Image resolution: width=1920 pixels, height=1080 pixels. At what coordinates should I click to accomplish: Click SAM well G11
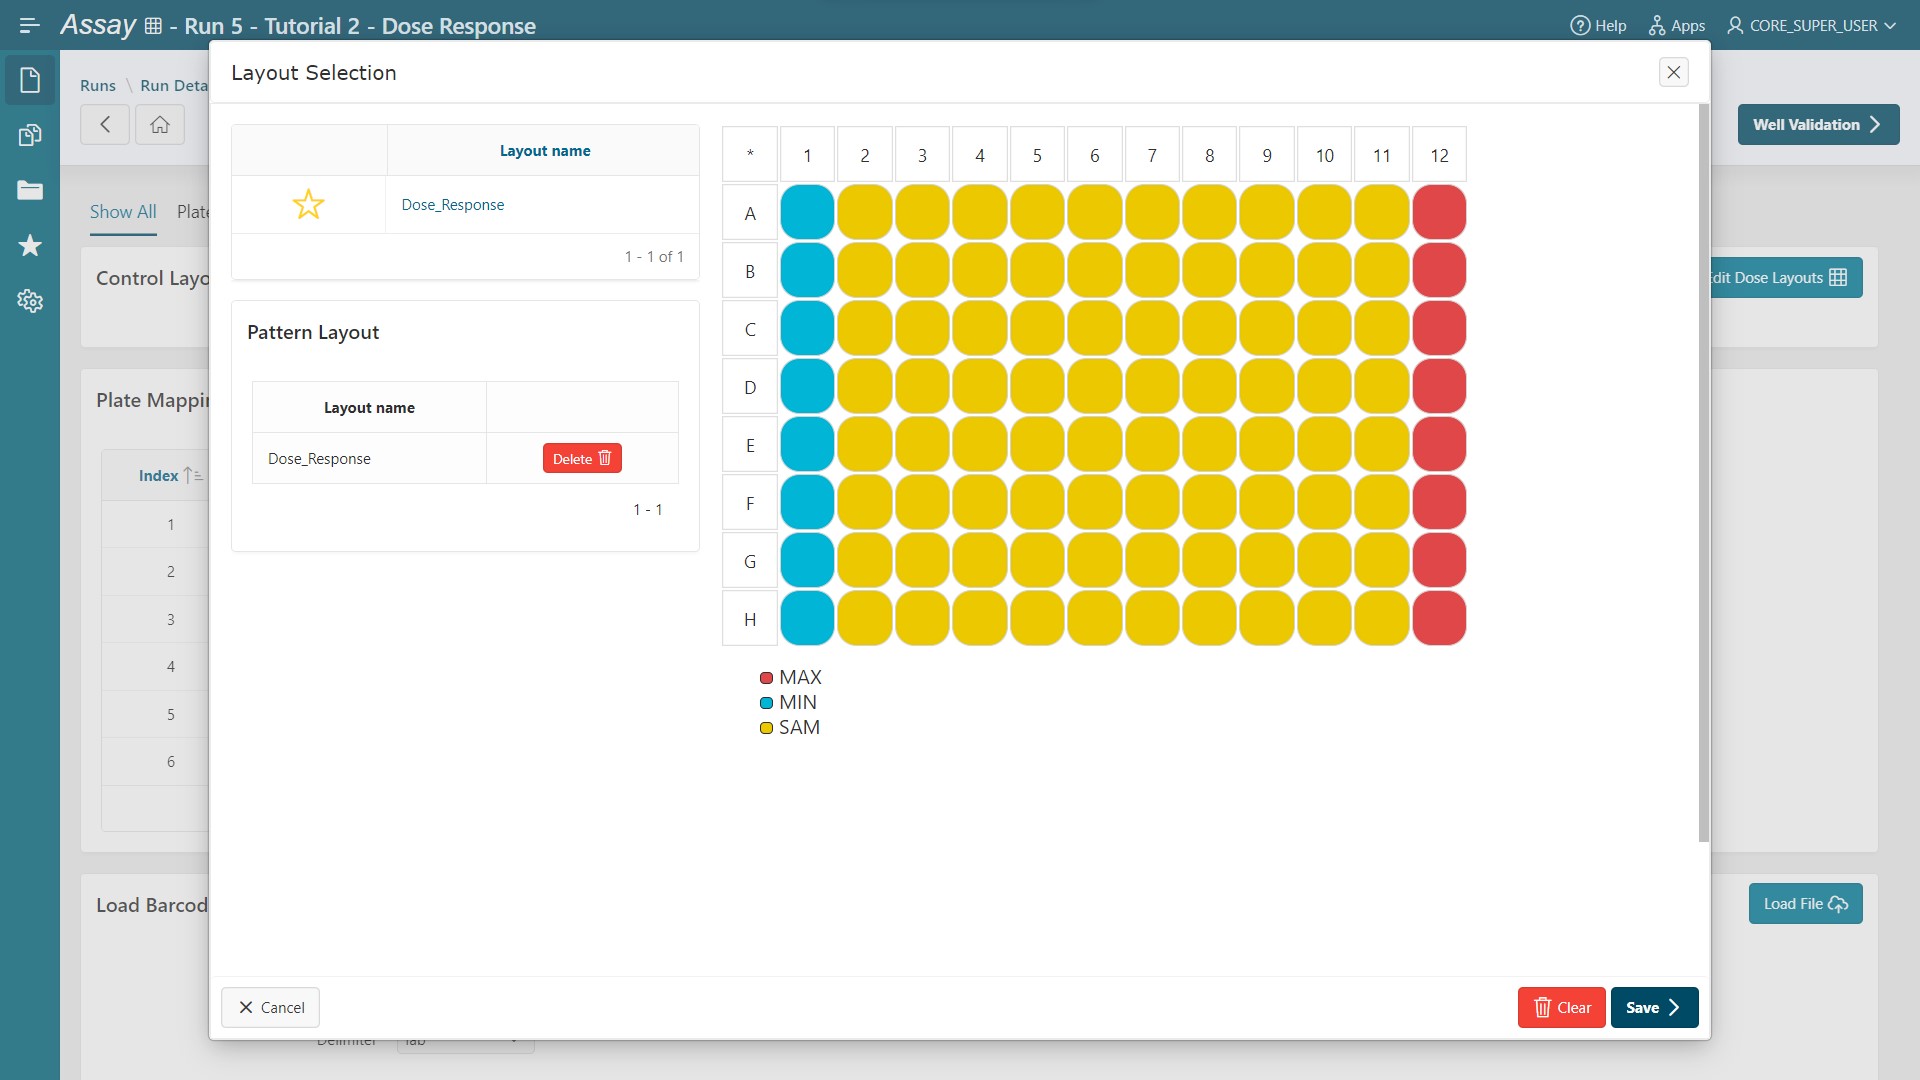tap(1381, 560)
